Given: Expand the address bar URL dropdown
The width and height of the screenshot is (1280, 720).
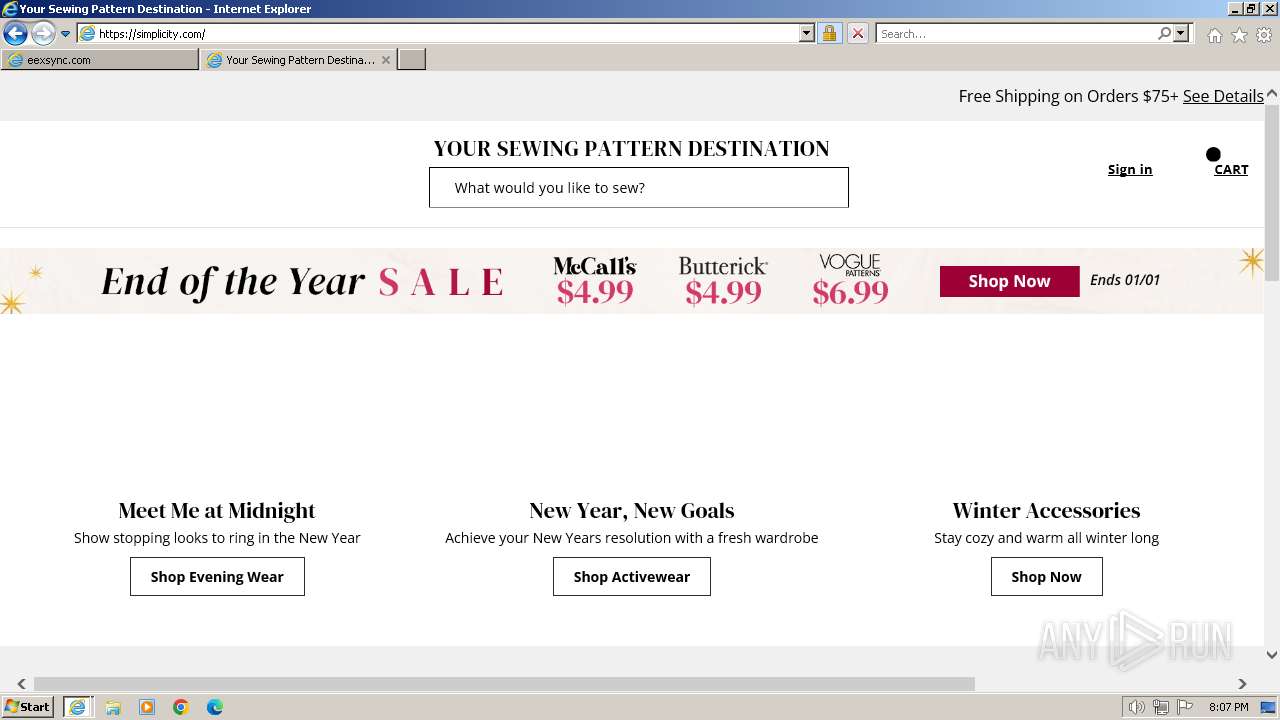Looking at the screenshot, I should click(807, 33).
